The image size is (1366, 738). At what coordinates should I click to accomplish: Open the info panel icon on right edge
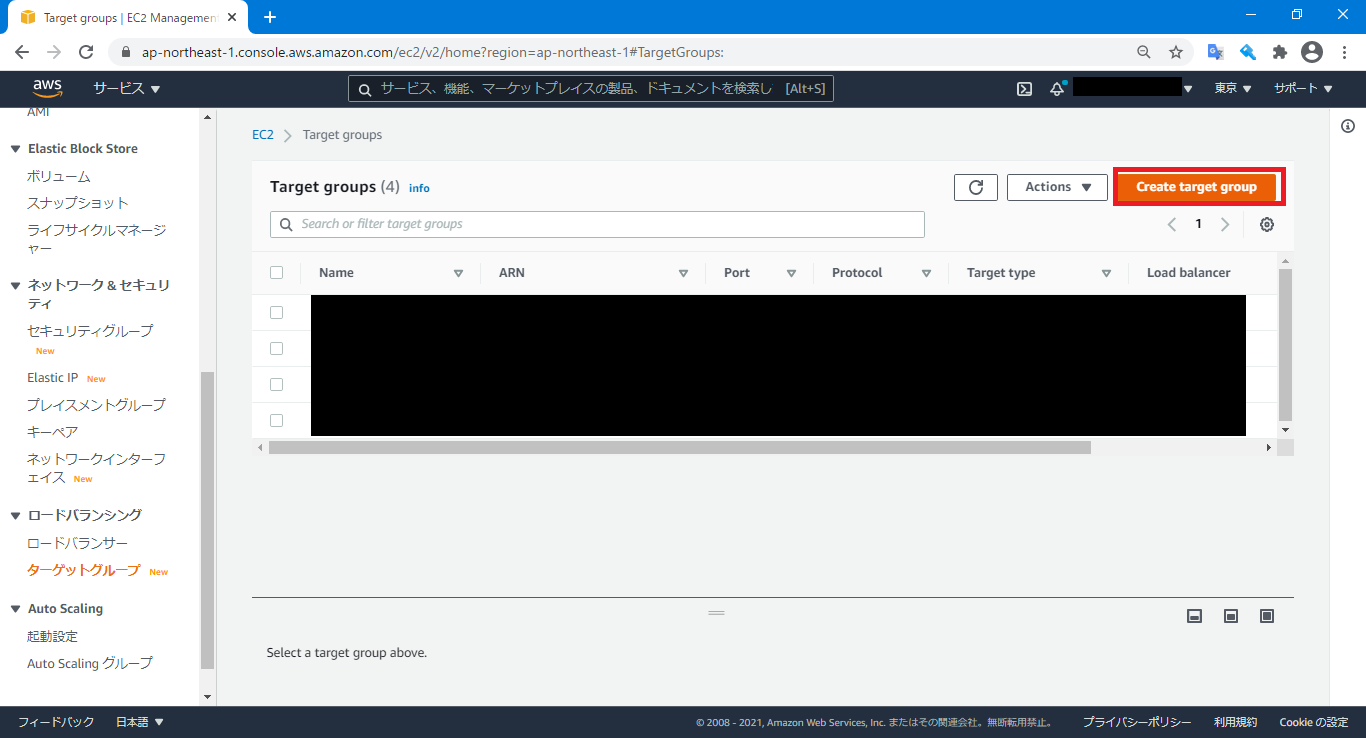click(x=1348, y=126)
